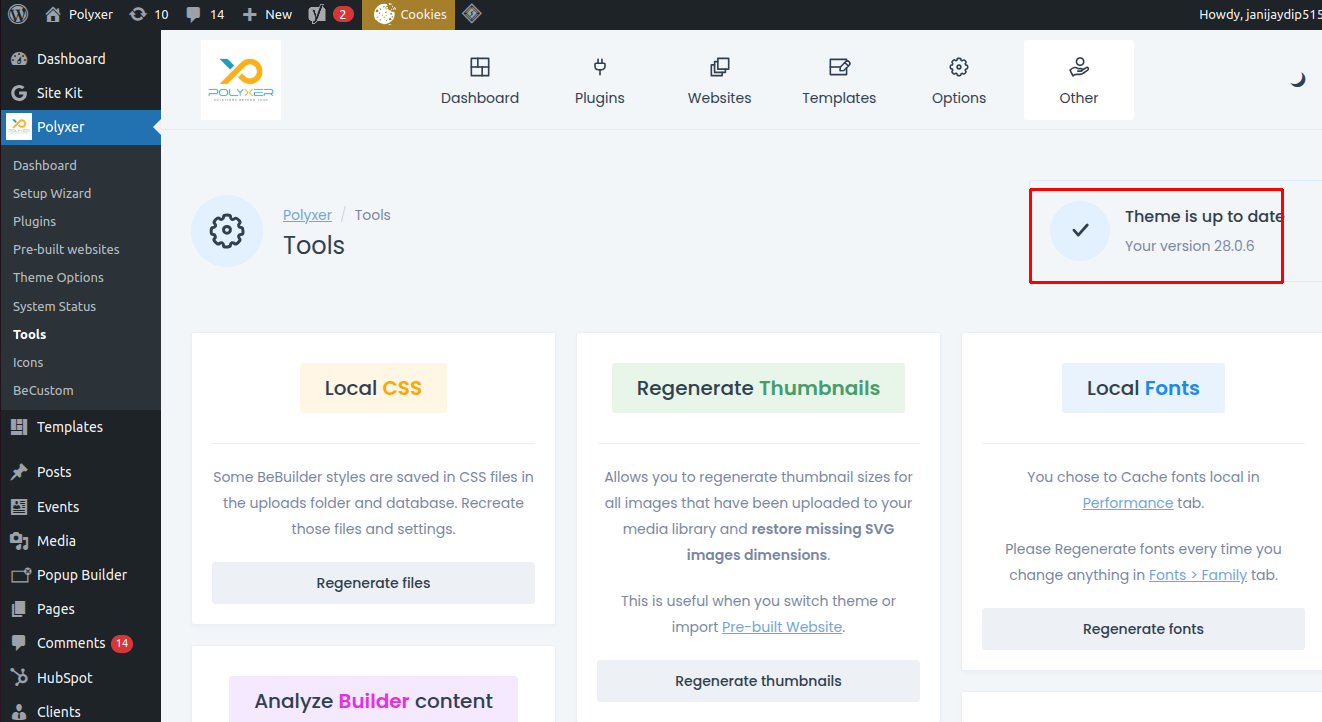
Task: Click the Polyxer logo in header
Action: click(241, 80)
